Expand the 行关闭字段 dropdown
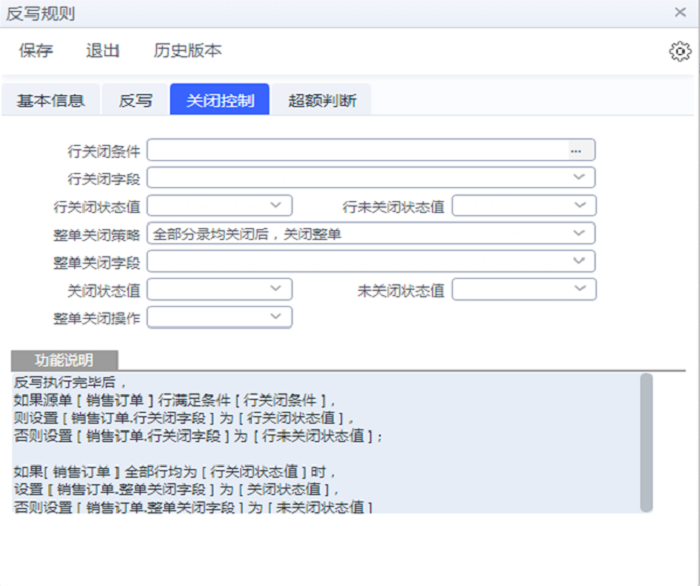This screenshot has width=700, height=586. [x=579, y=178]
